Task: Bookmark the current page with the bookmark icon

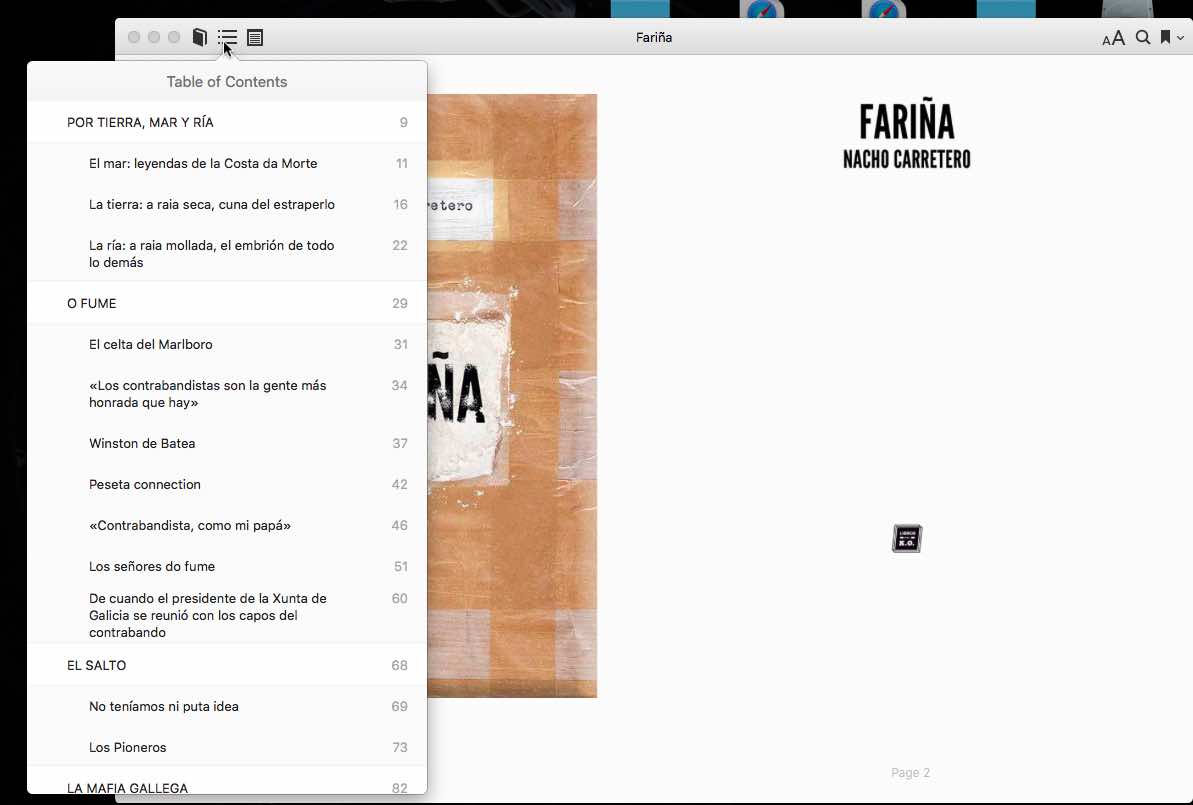Action: click(x=1166, y=37)
